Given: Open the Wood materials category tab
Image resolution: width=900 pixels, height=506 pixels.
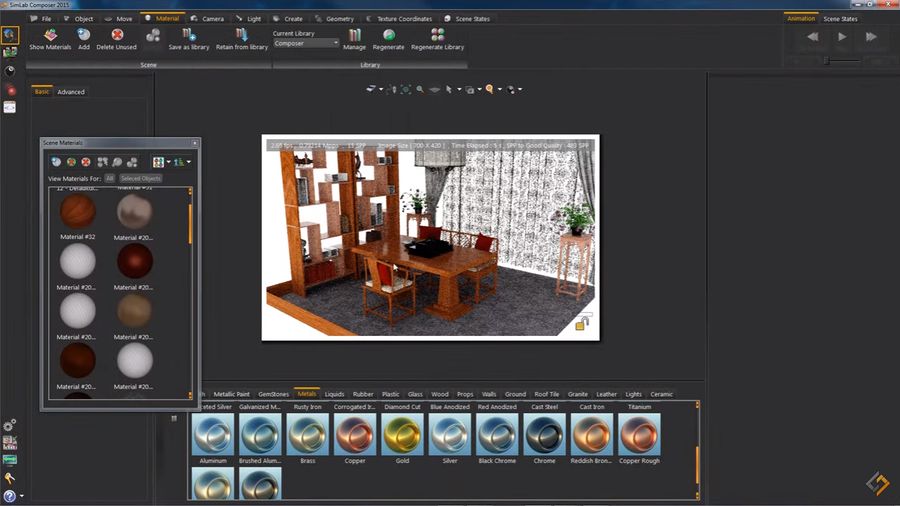Looking at the screenshot, I should pos(440,394).
